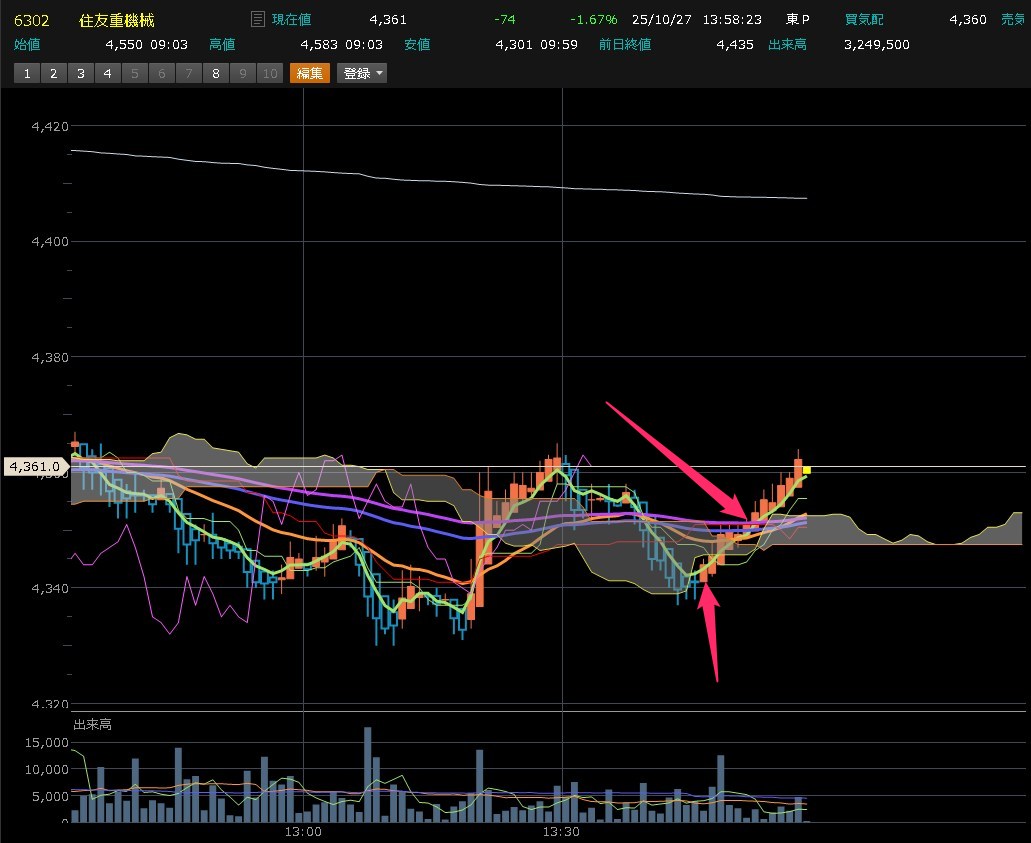Click the 出来高 volume panel label
Viewport: 1031px width, 843px height.
pos(92,724)
